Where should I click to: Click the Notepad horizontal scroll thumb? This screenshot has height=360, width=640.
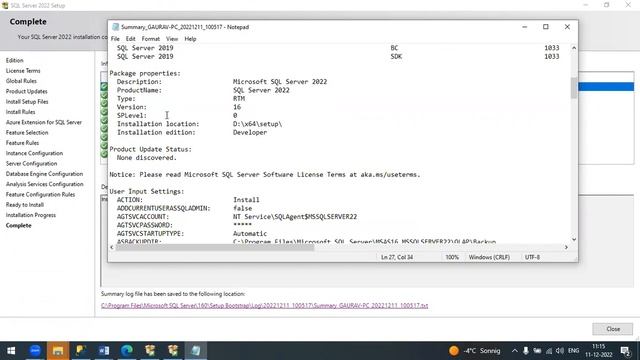[215, 247]
